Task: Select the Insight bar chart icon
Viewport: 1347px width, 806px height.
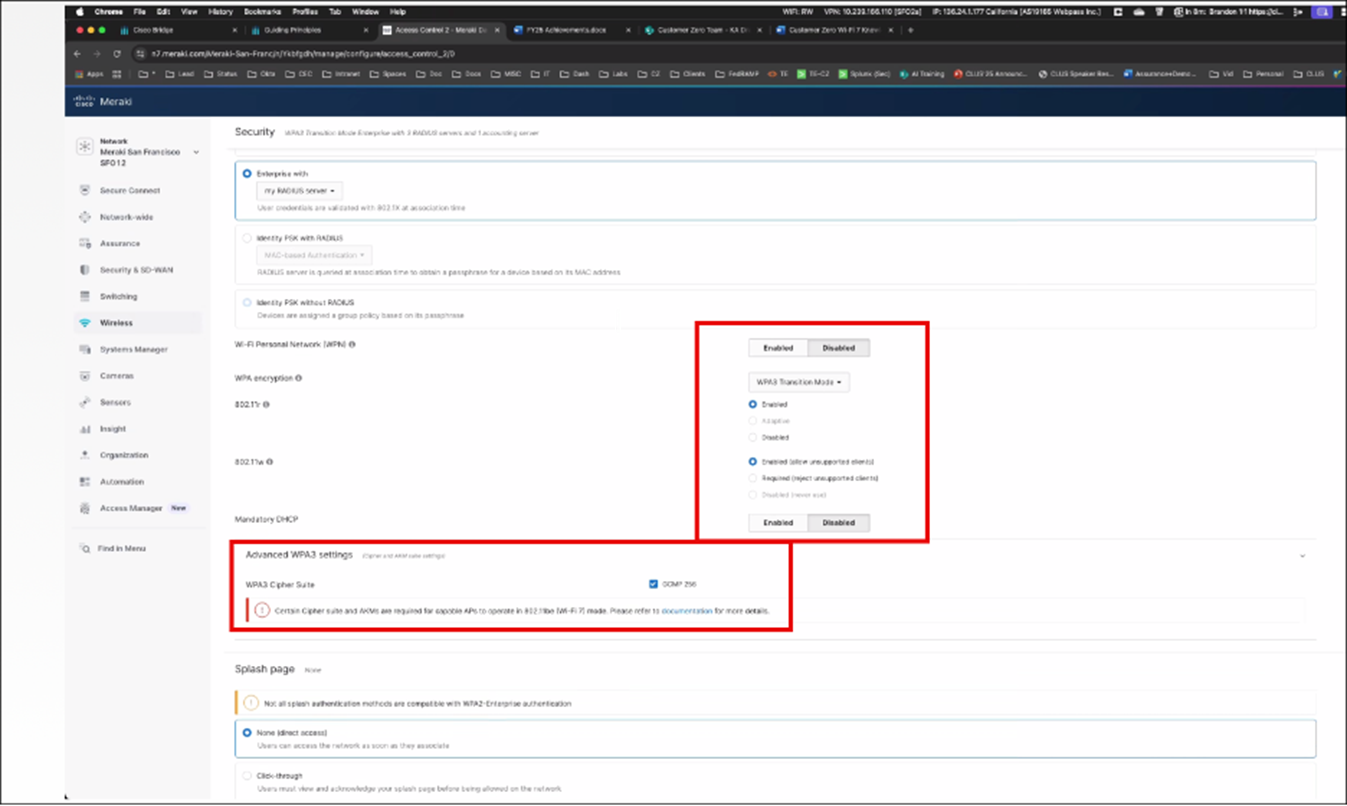Action: click(x=85, y=429)
